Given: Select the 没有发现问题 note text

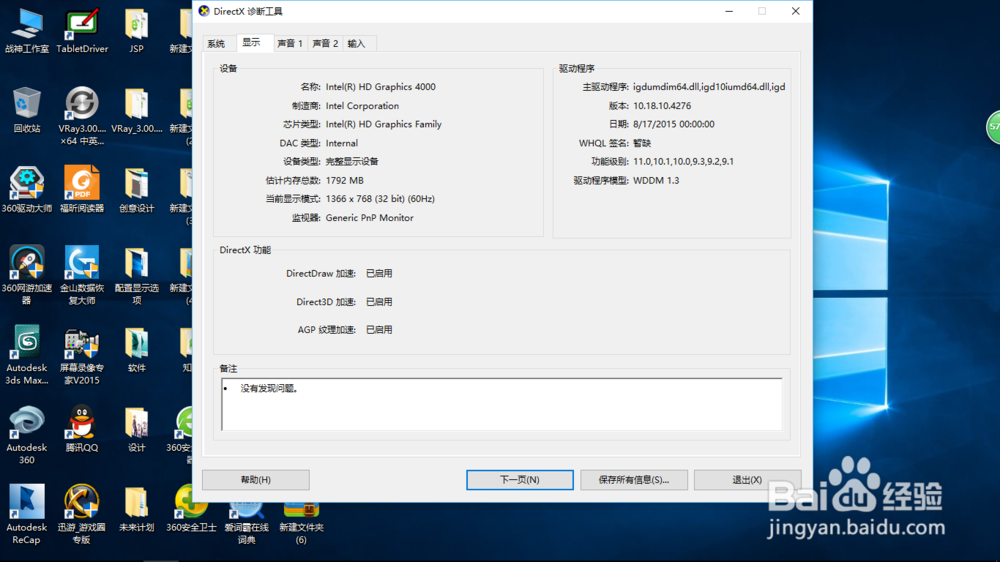Looking at the screenshot, I should [x=268, y=388].
